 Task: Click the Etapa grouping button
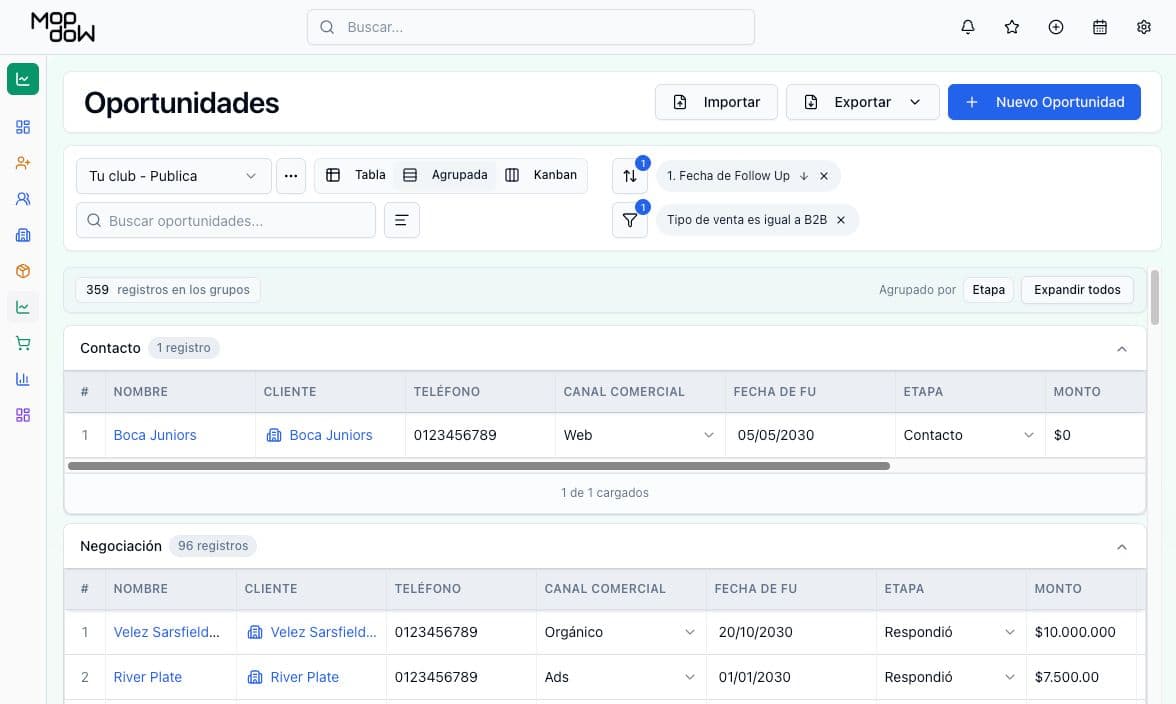point(988,289)
